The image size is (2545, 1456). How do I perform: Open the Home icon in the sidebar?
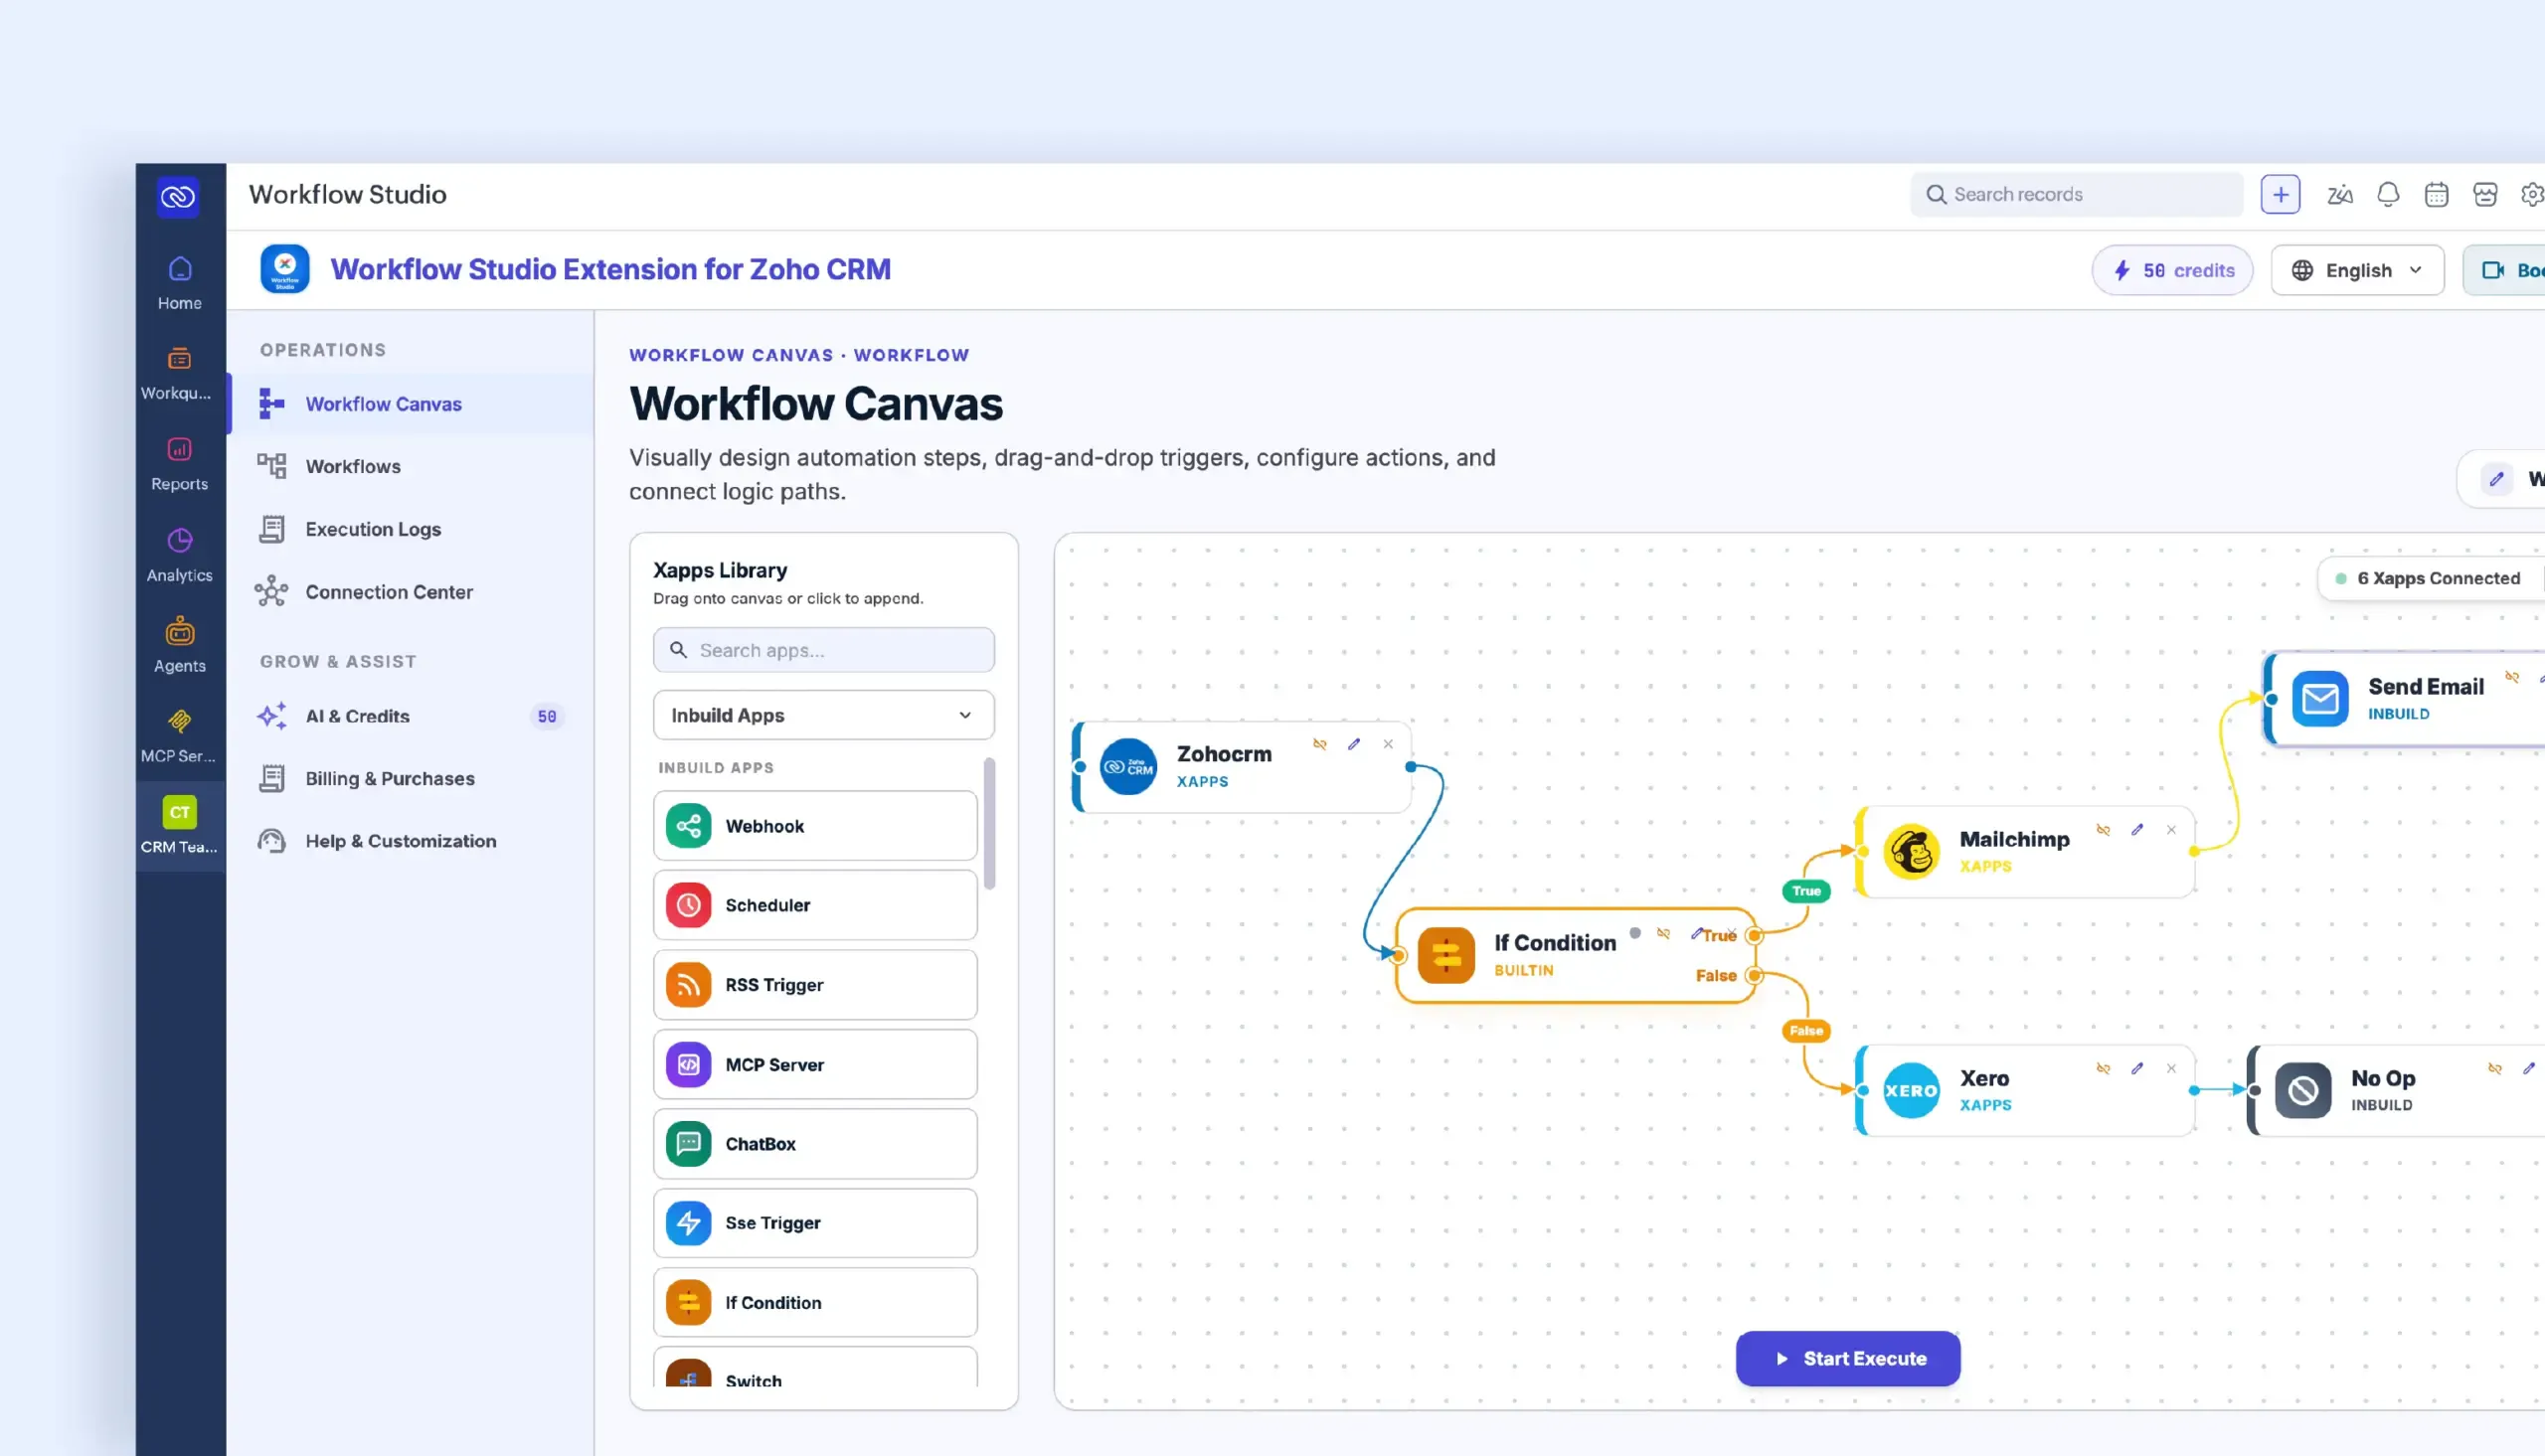point(179,283)
